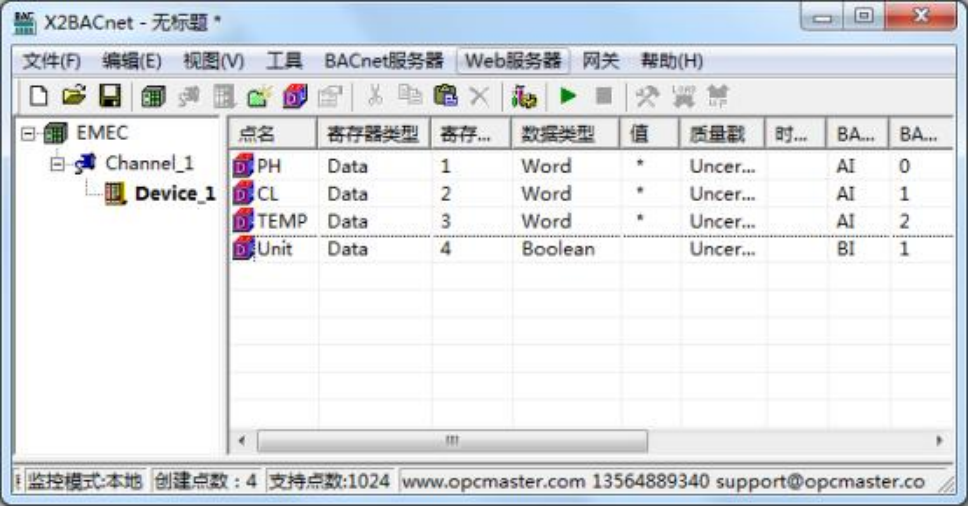Click the EMEC server tree icon
Image resolution: width=969 pixels, height=507 pixels.
coord(56,133)
